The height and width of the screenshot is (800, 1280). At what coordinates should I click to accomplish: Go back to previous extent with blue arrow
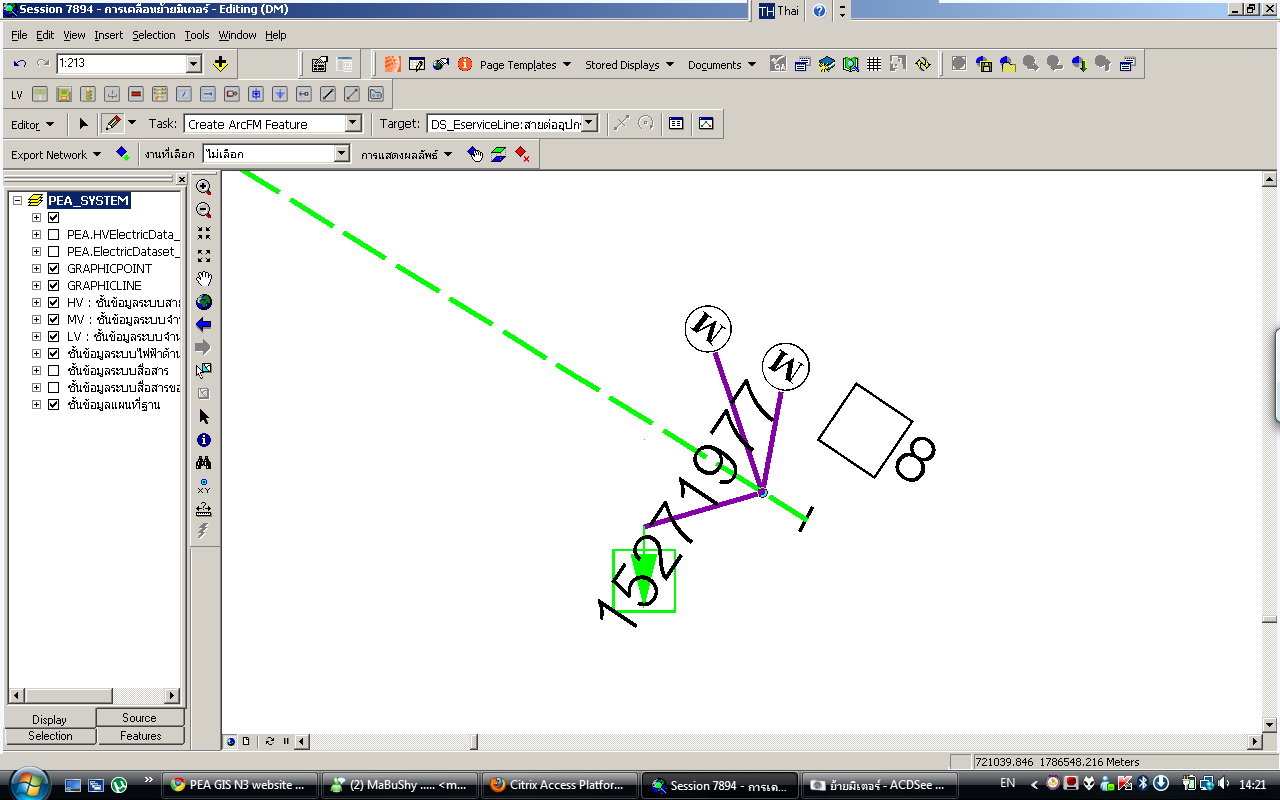coord(204,324)
